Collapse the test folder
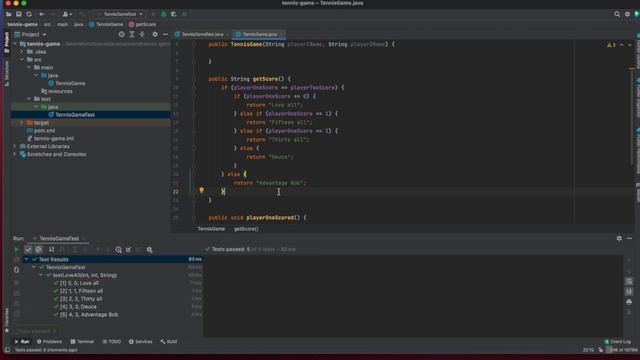This screenshot has width=640, height=360. click(29, 99)
